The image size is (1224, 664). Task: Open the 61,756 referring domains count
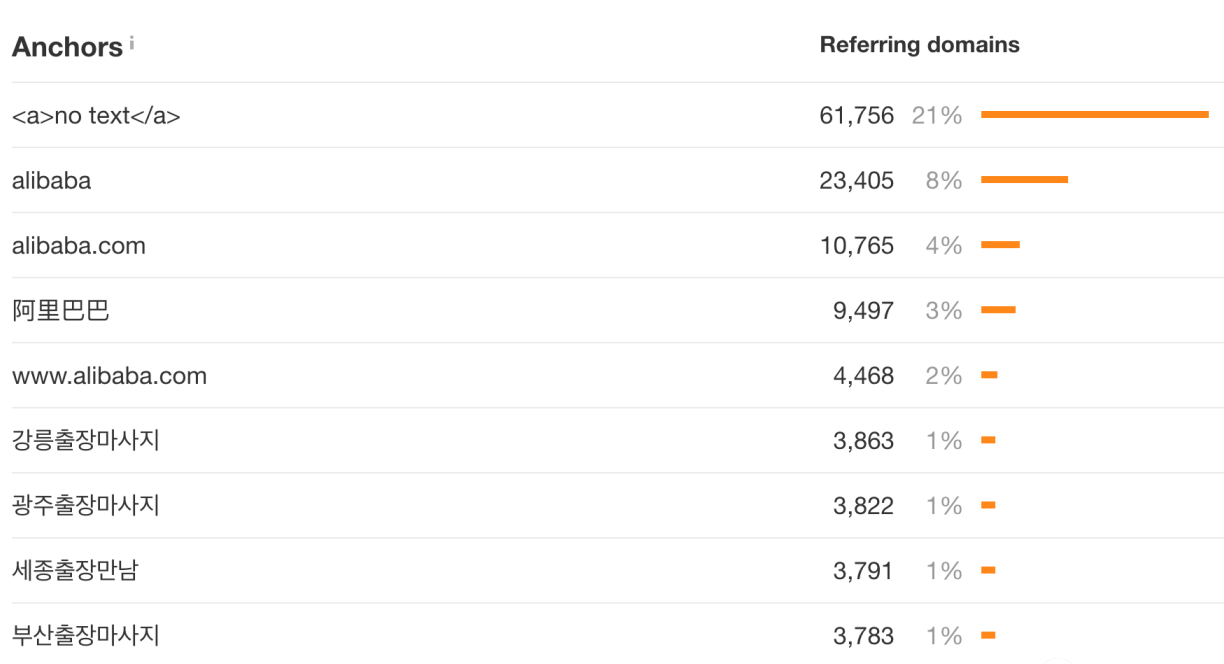856,116
